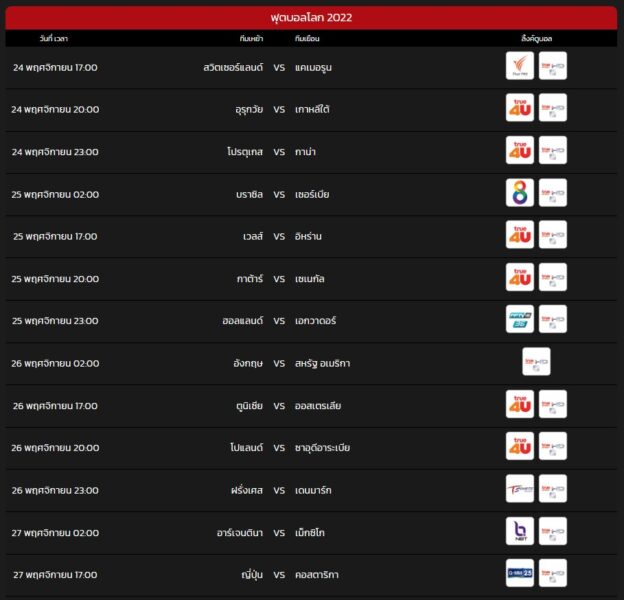Click PPTV 36 icon for Netherlands vs Ecuador
This screenshot has height=600, width=624.
(x=520, y=319)
